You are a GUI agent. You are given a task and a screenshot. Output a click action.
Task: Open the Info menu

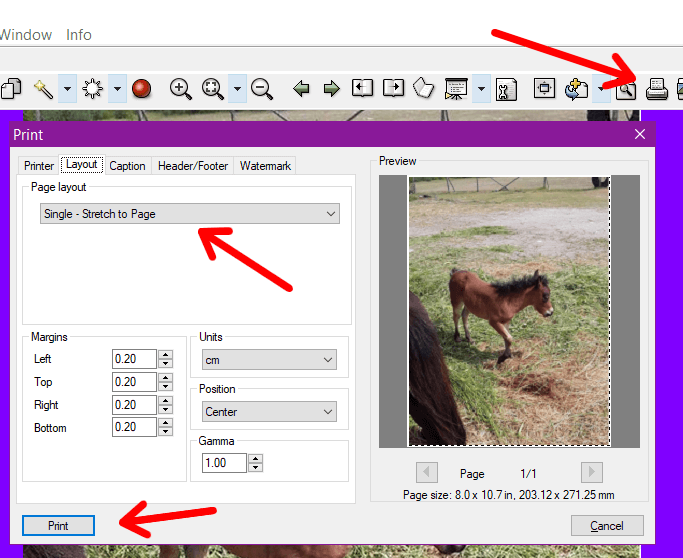coord(79,35)
